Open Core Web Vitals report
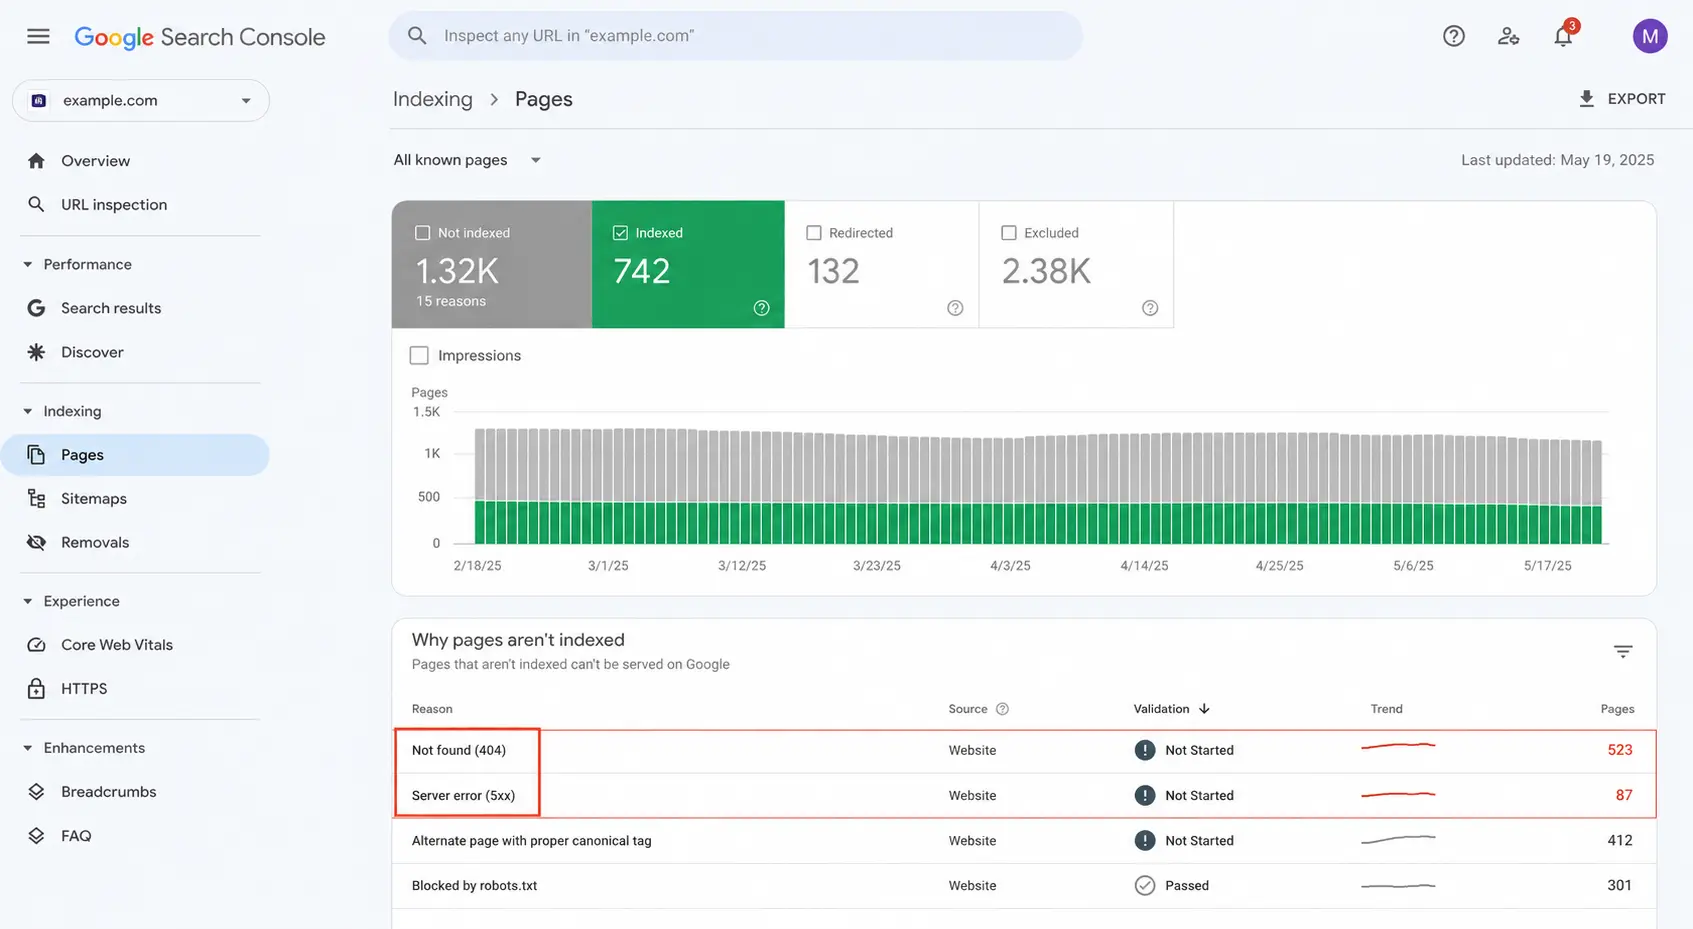 (x=135, y=645)
